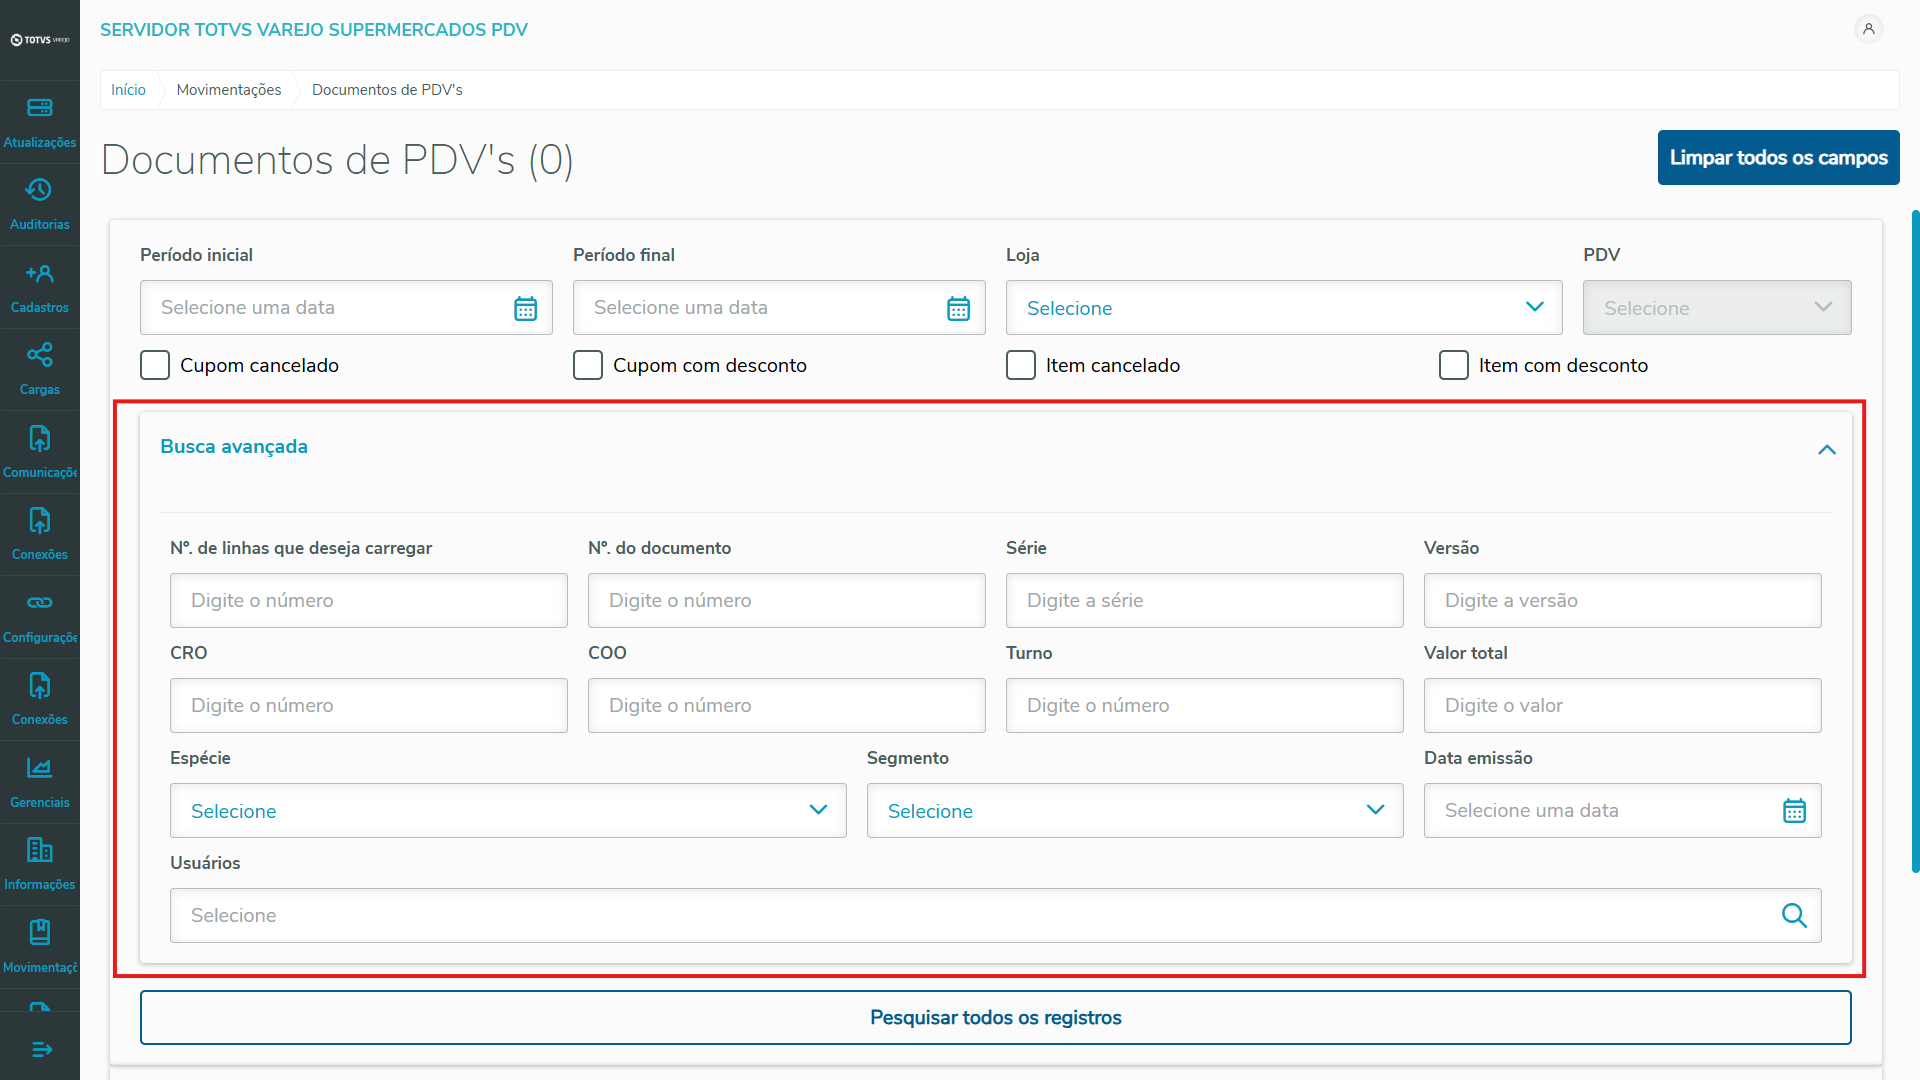This screenshot has width=1920, height=1080.
Task: Click Pesquisar todos os registros button
Action: 995,1017
